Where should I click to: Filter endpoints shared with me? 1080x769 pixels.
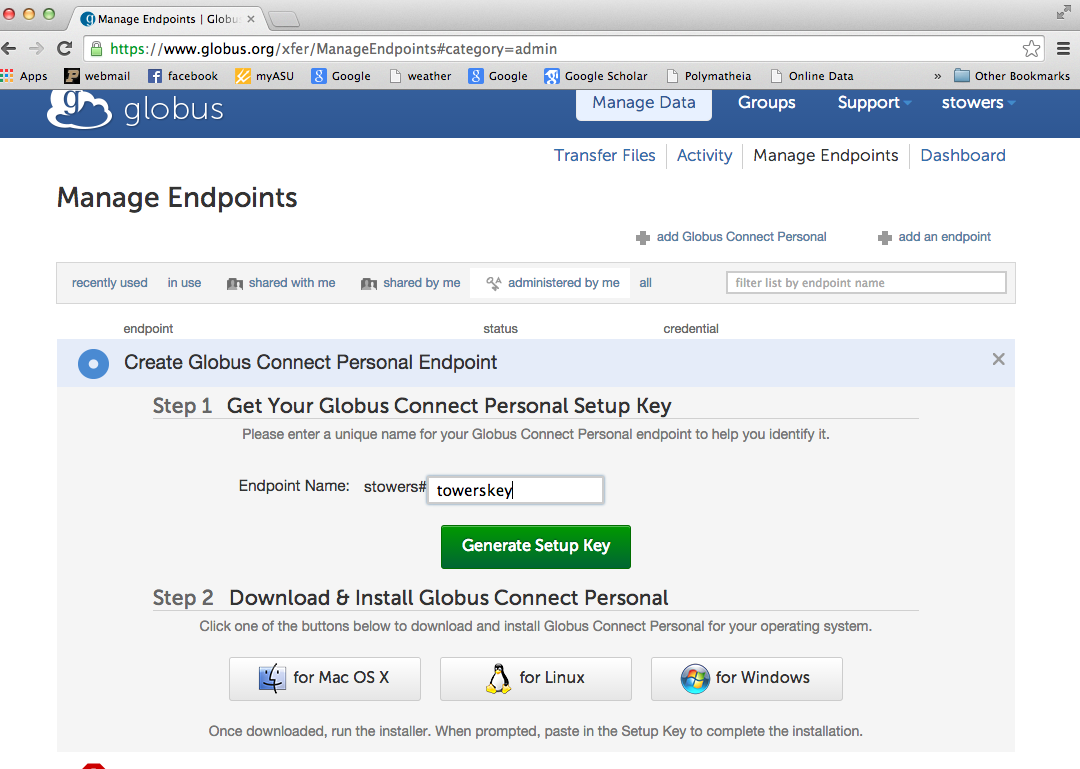[x=281, y=283]
